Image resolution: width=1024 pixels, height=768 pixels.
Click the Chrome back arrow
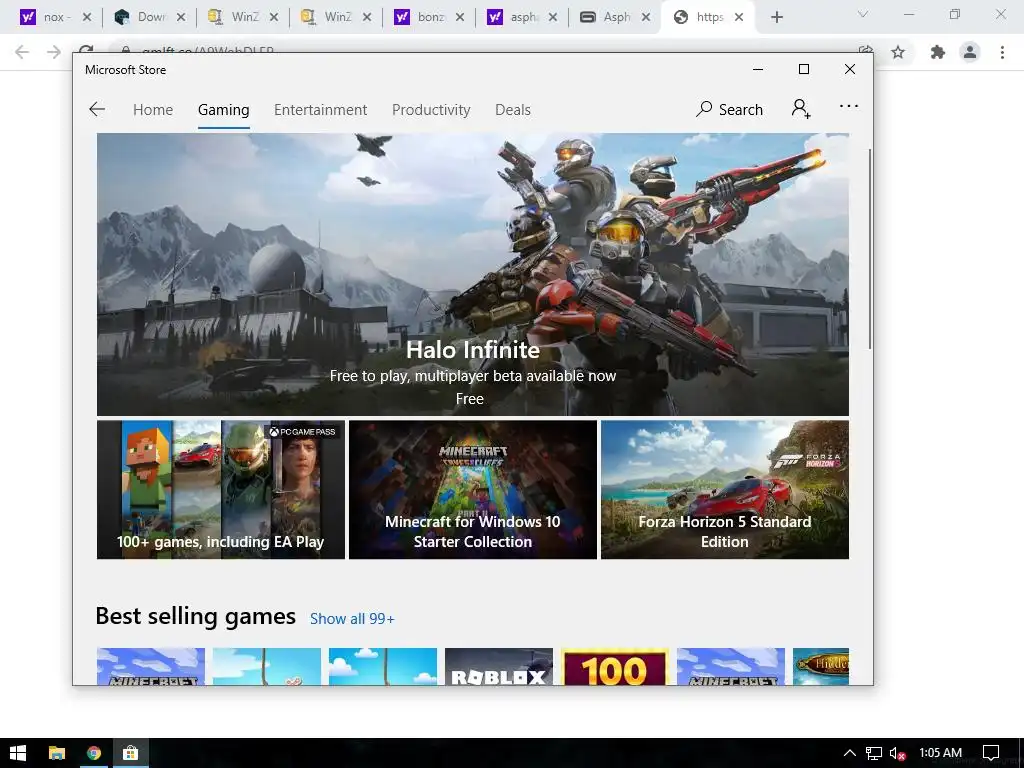point(22,52)
